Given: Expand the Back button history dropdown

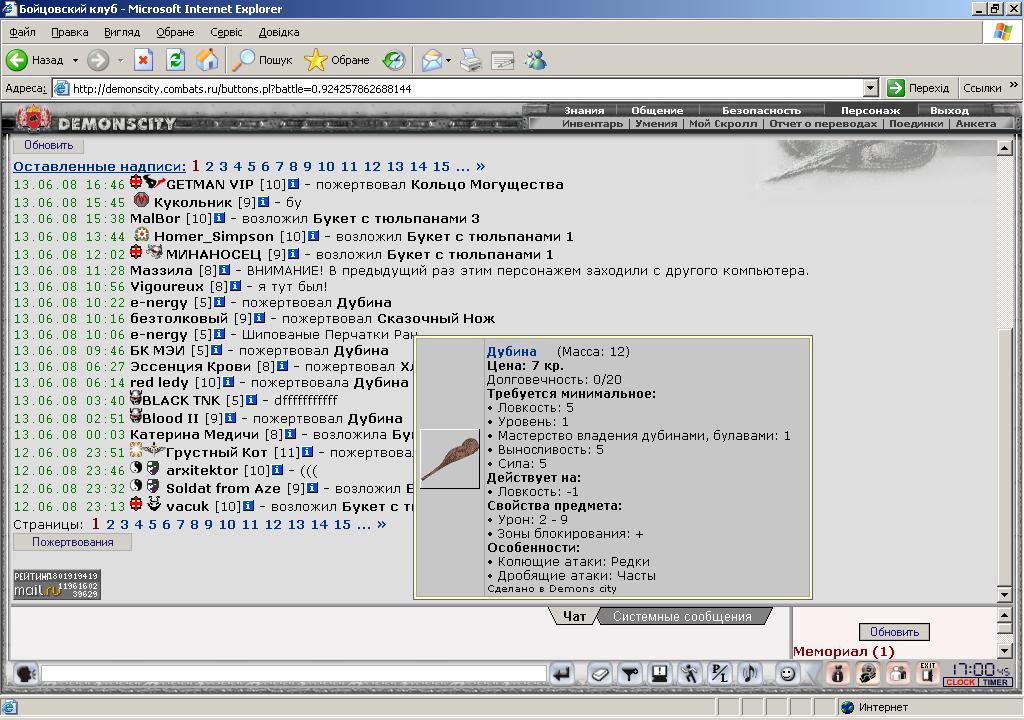Looking at the screenshot, I should click(x=75, y=60).
